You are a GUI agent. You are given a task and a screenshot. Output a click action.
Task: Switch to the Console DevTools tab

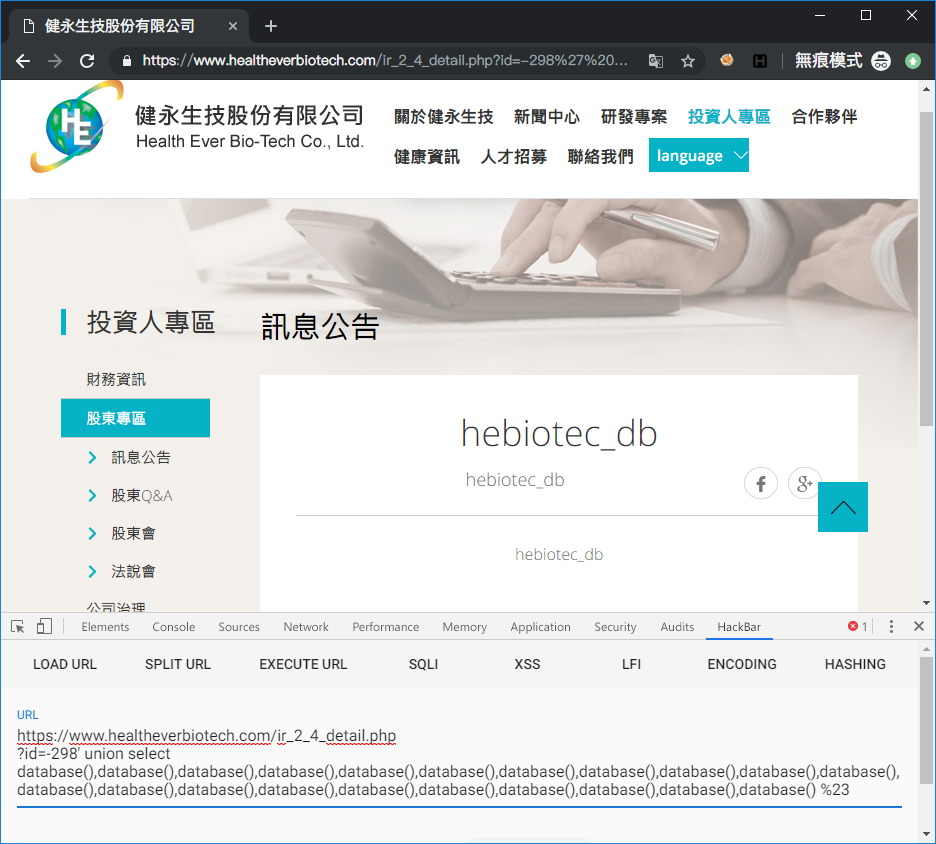coord(174,627)
